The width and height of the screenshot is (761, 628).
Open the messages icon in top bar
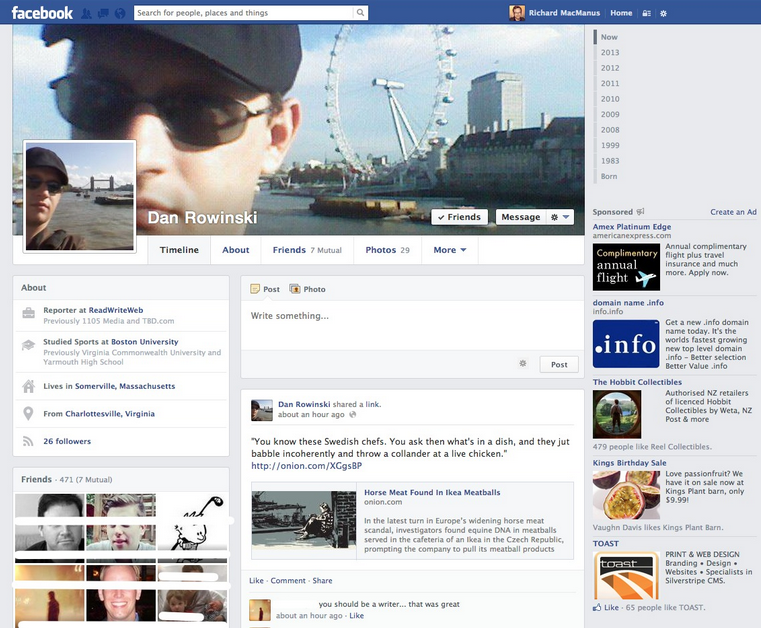coord(104,13)
